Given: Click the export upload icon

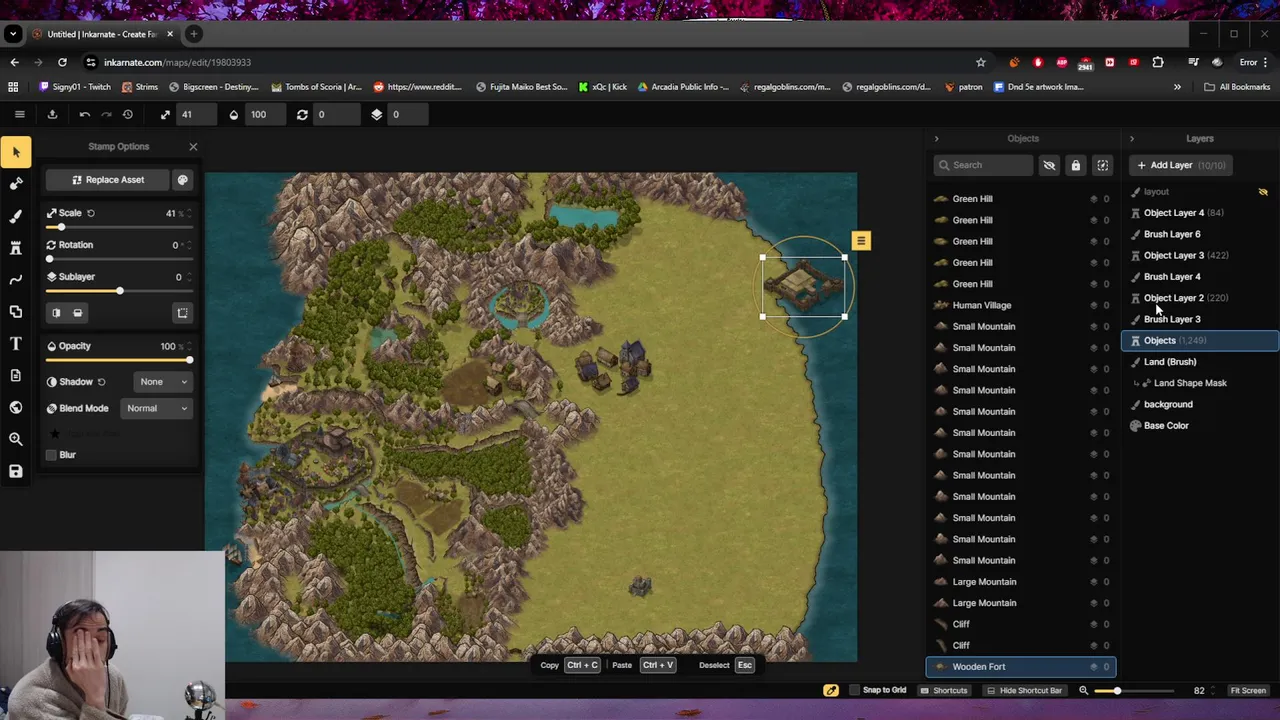Looking at the screenshot, I should (x=52, y=114).
